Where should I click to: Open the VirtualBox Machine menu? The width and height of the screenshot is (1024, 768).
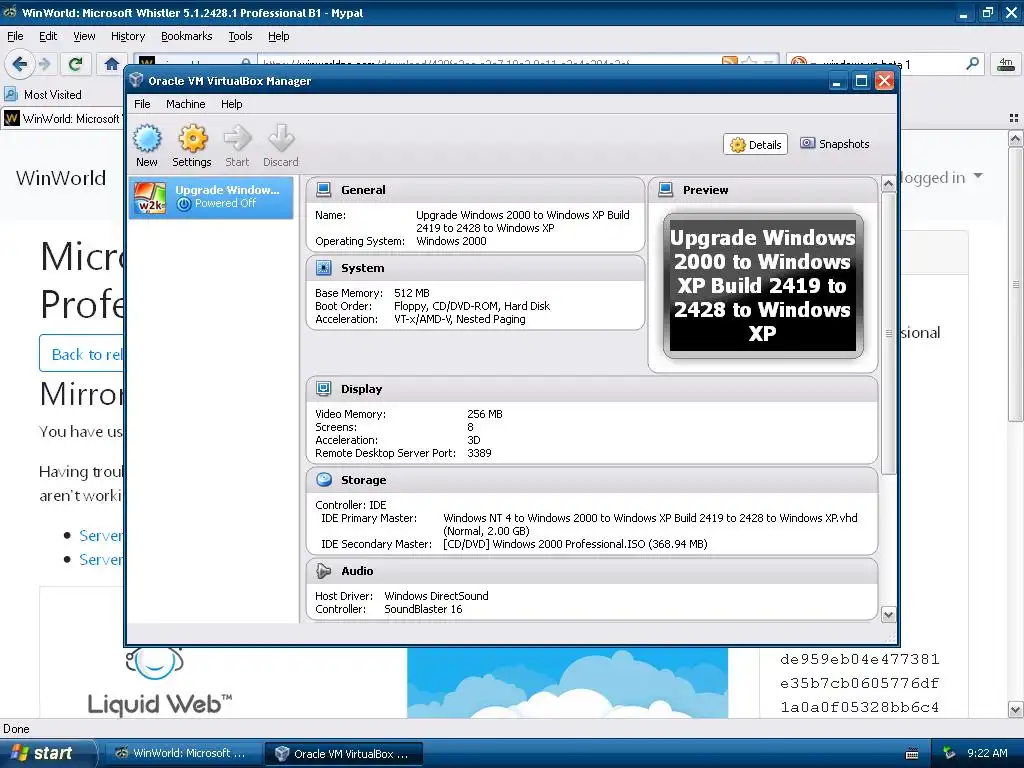pos(185,104)
